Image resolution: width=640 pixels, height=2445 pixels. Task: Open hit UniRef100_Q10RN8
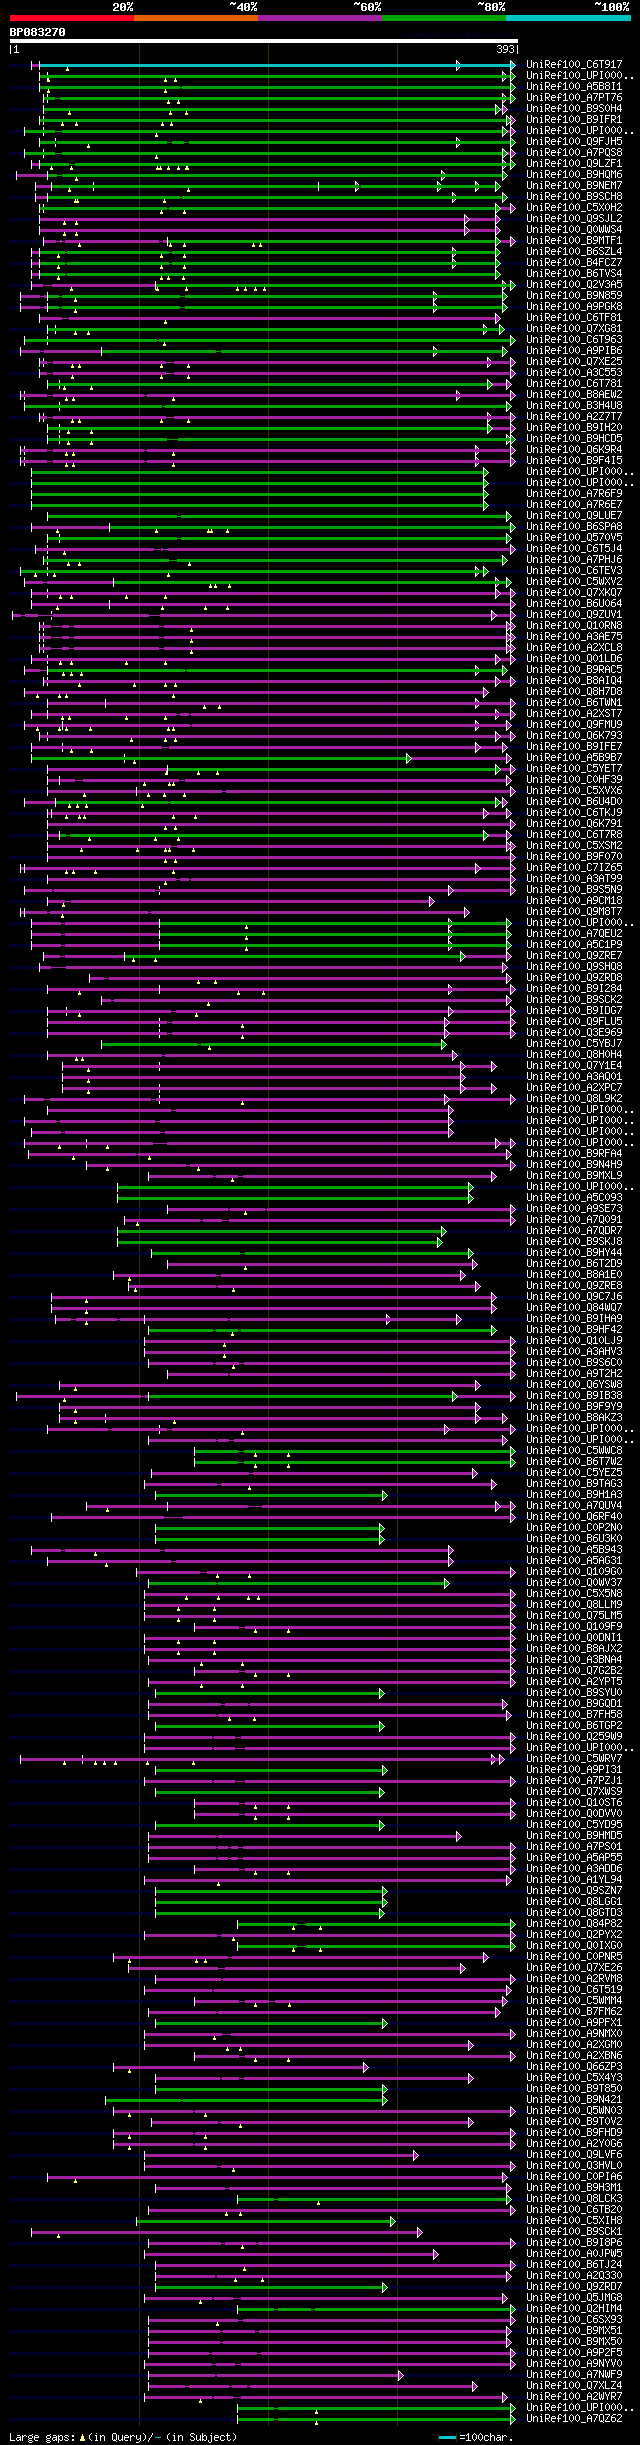575,626
